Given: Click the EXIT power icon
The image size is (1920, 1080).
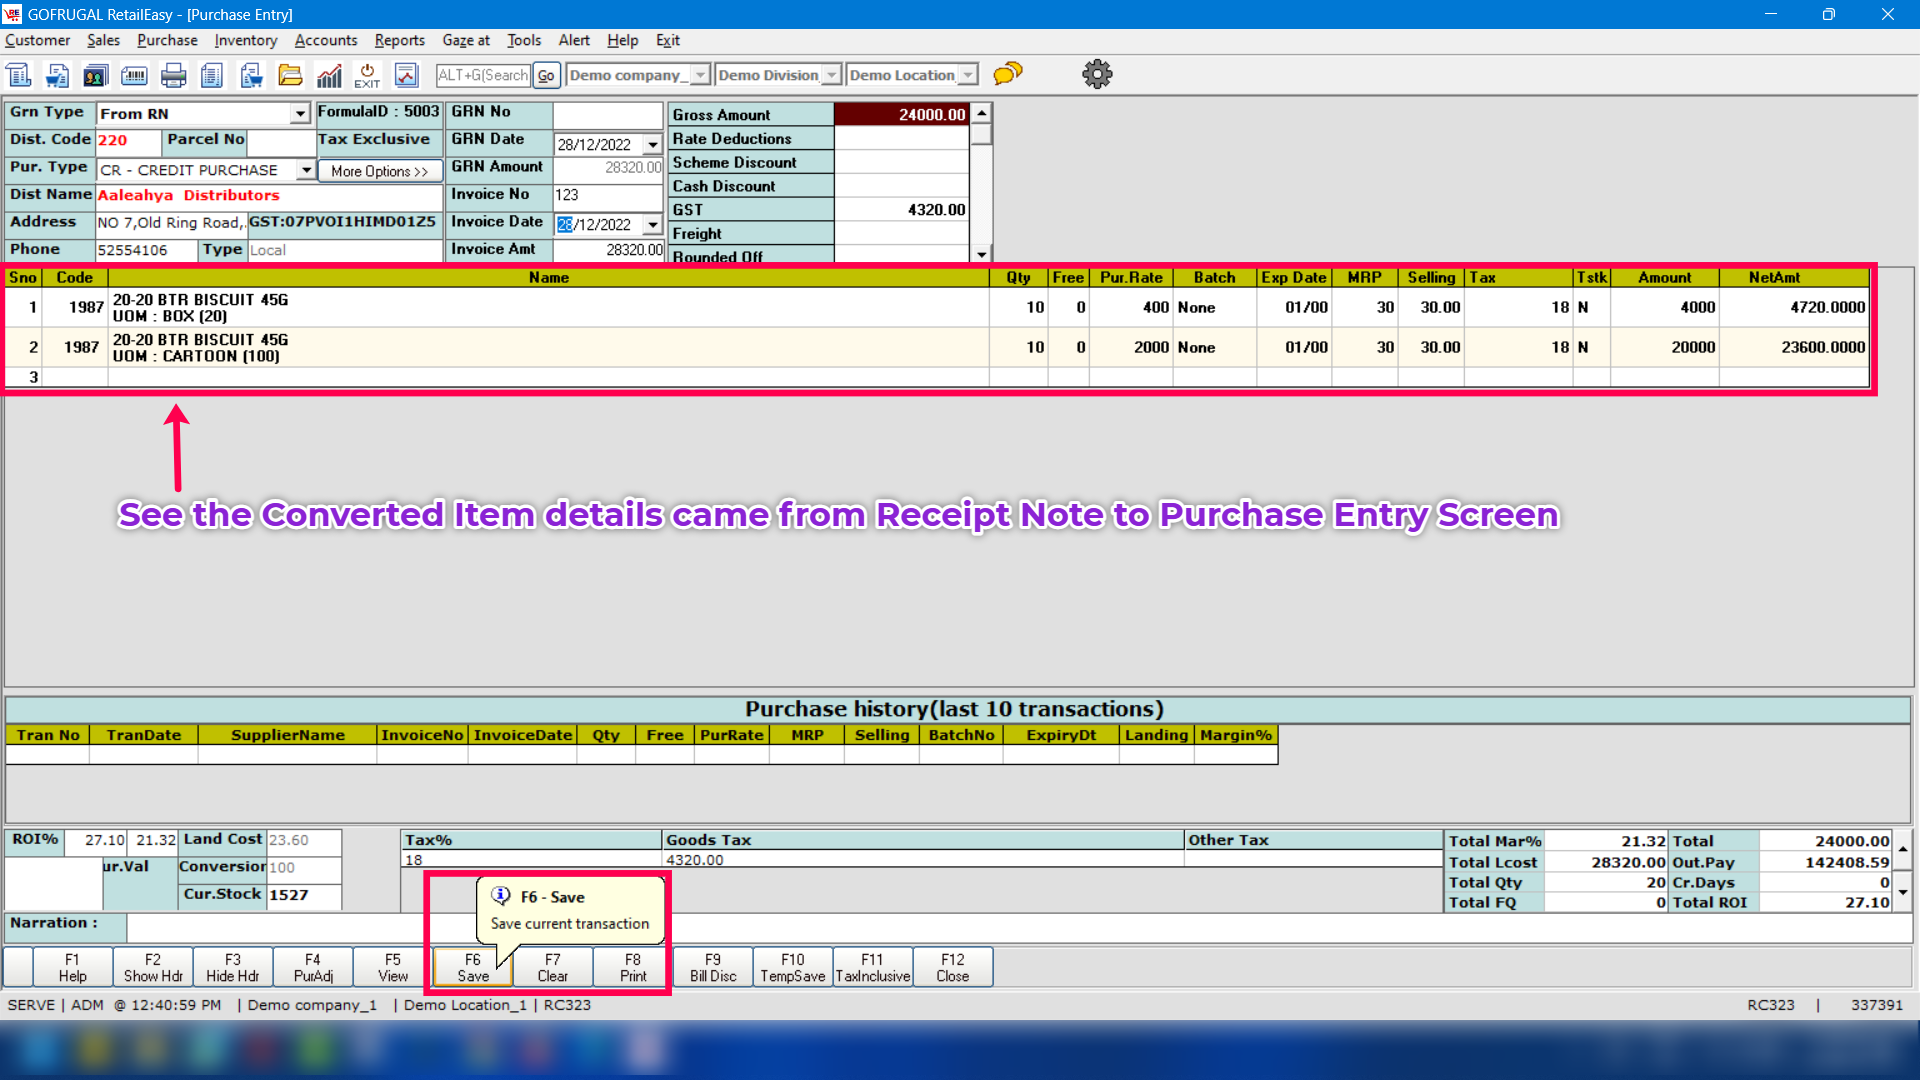Looking at the screenshot, I should click(367, 75).
